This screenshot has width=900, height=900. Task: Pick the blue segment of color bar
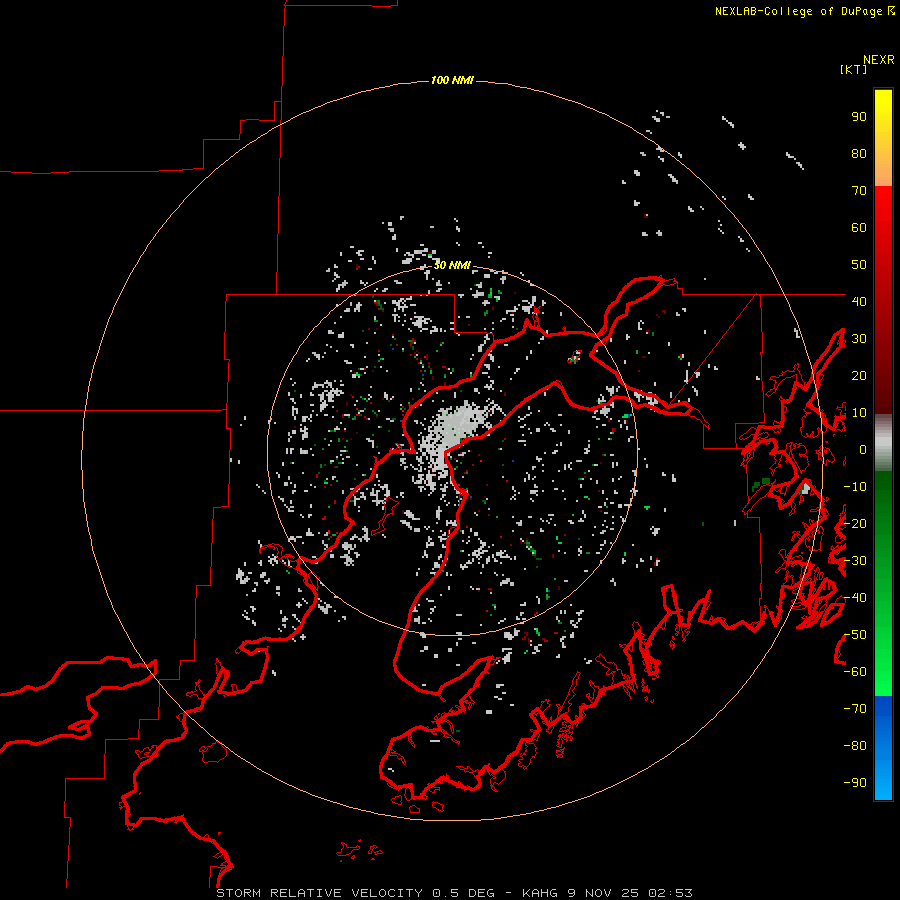point(883,748)
